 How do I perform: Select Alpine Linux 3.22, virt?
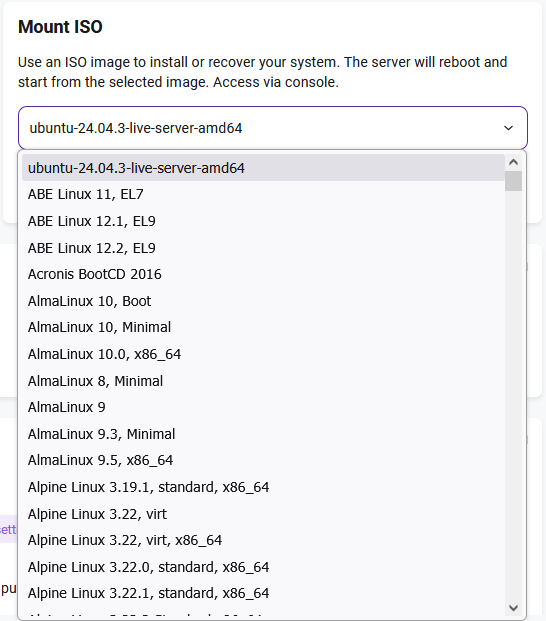tap(263, 514)
